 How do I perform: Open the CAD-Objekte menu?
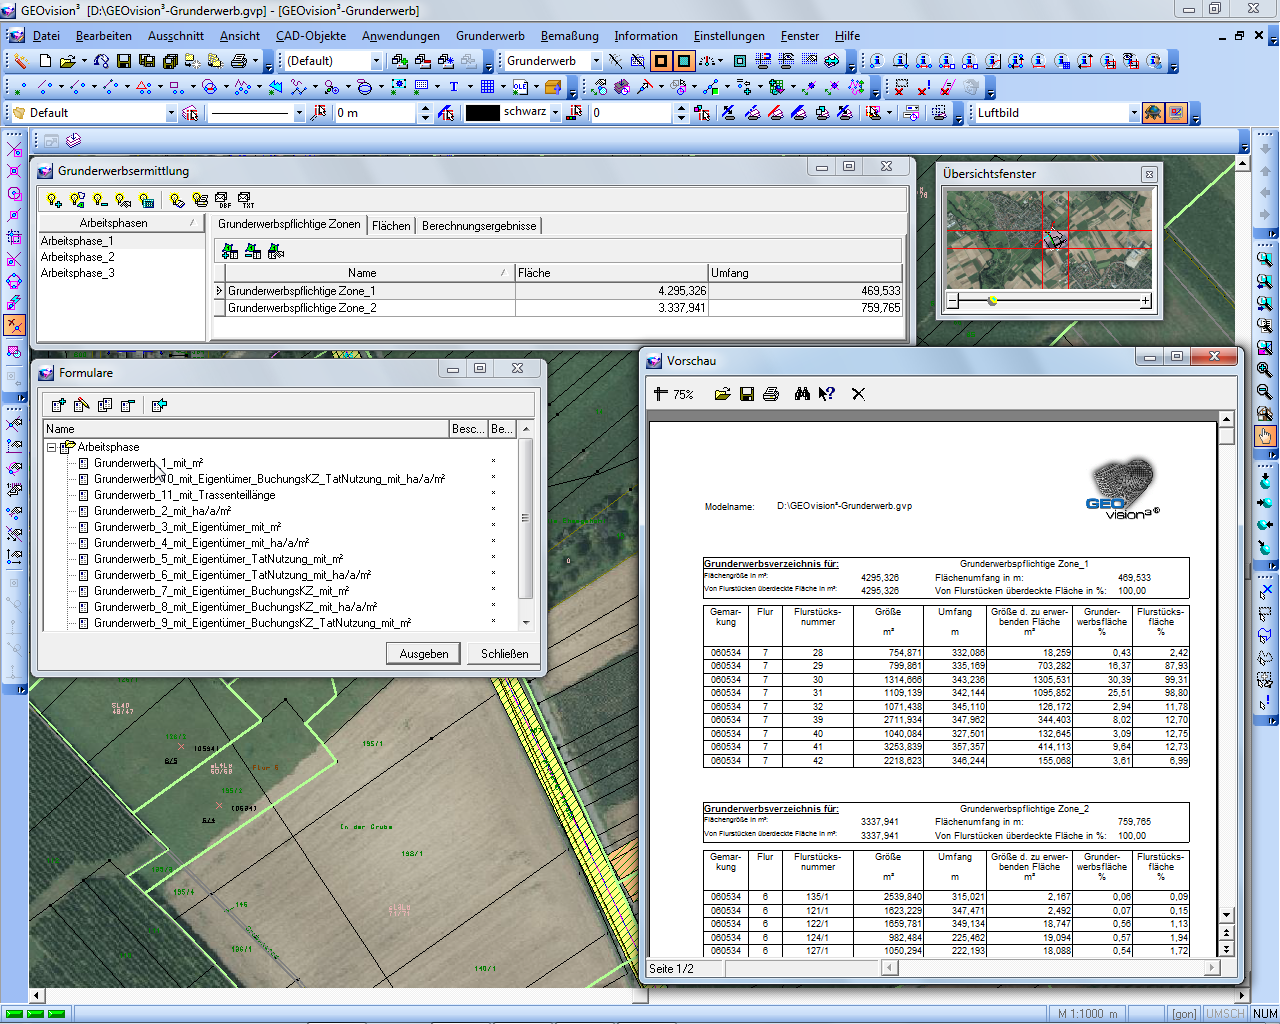click(311, 35)
